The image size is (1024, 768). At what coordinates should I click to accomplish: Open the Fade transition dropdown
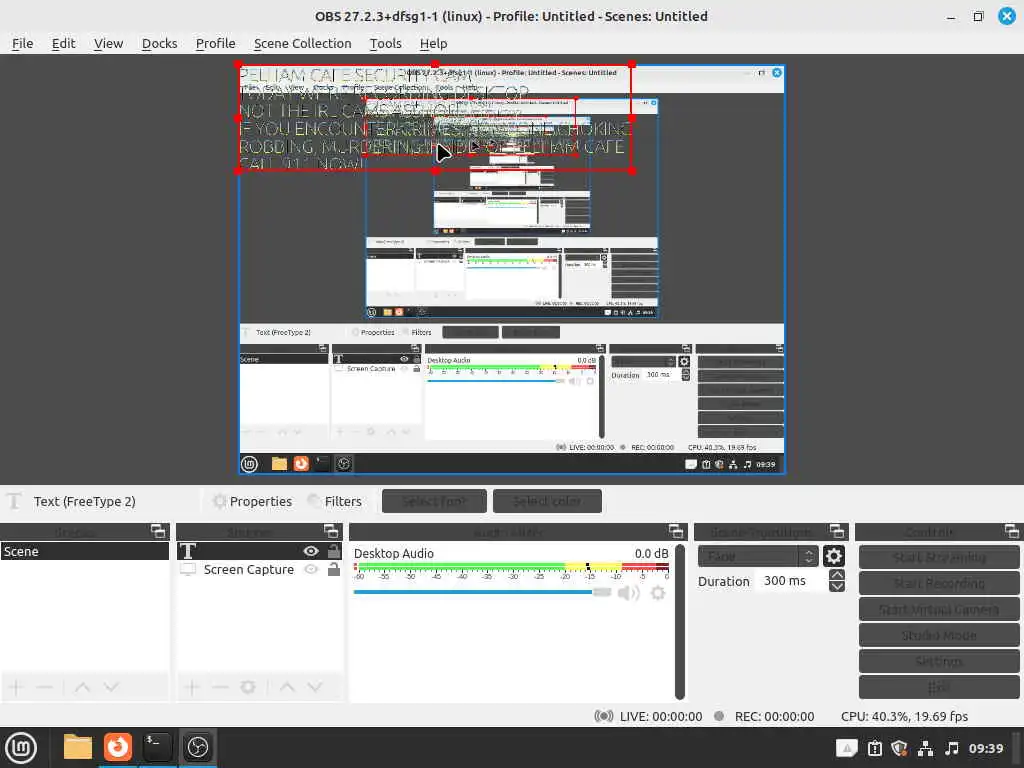[x=758, y=556]
